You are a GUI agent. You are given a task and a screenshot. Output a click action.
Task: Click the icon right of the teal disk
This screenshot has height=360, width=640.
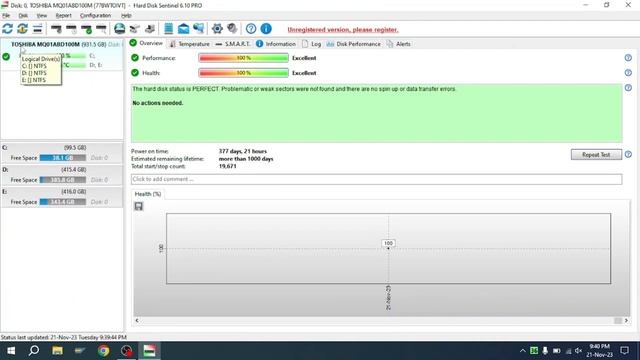pyautogui.click(x=135, y=29)
